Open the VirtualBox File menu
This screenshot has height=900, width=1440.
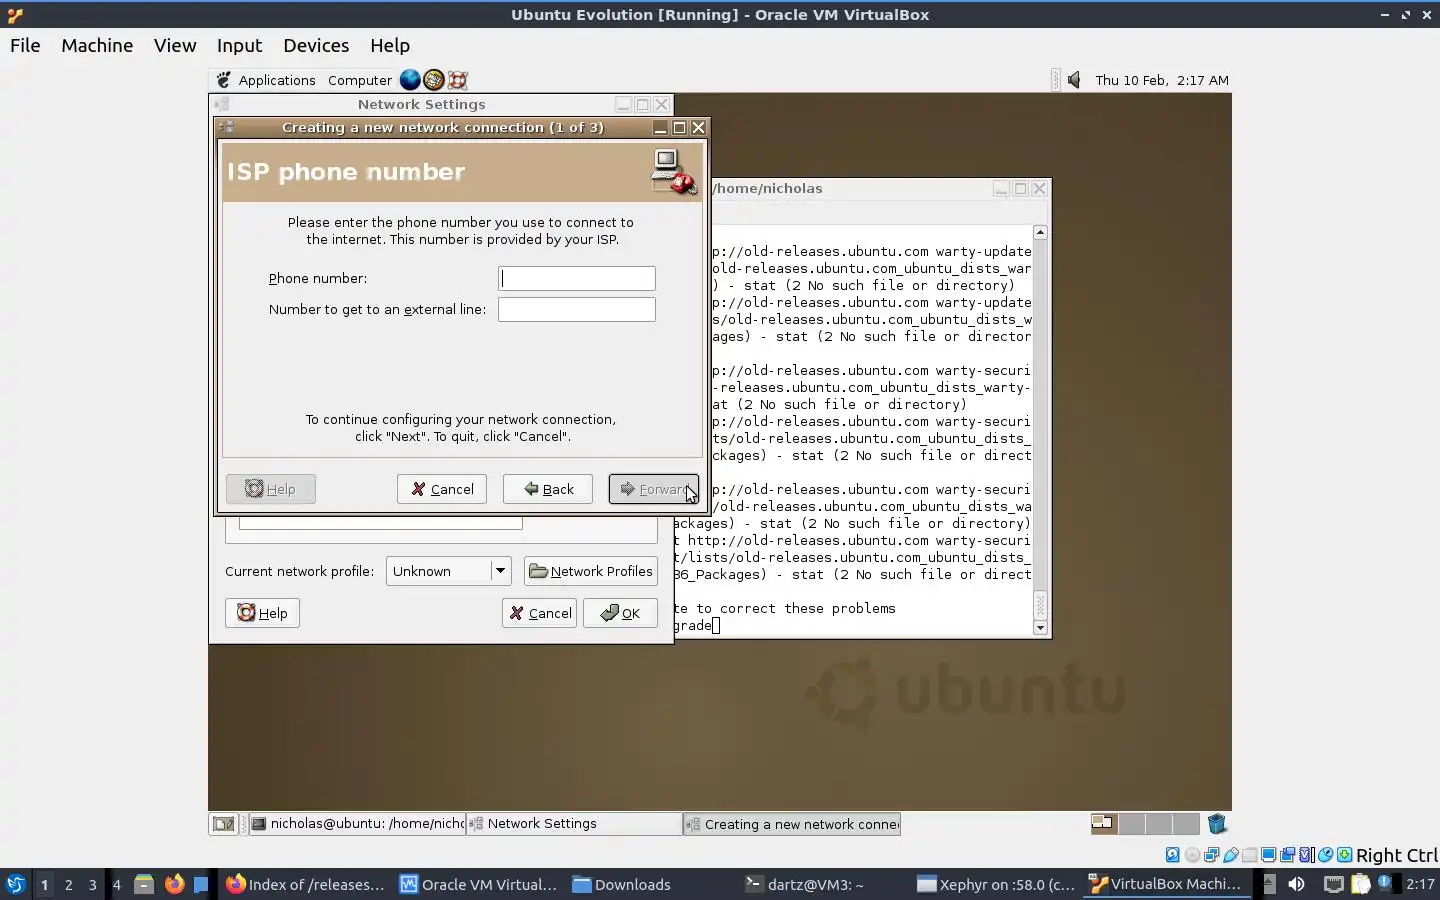tap(25, 45)
